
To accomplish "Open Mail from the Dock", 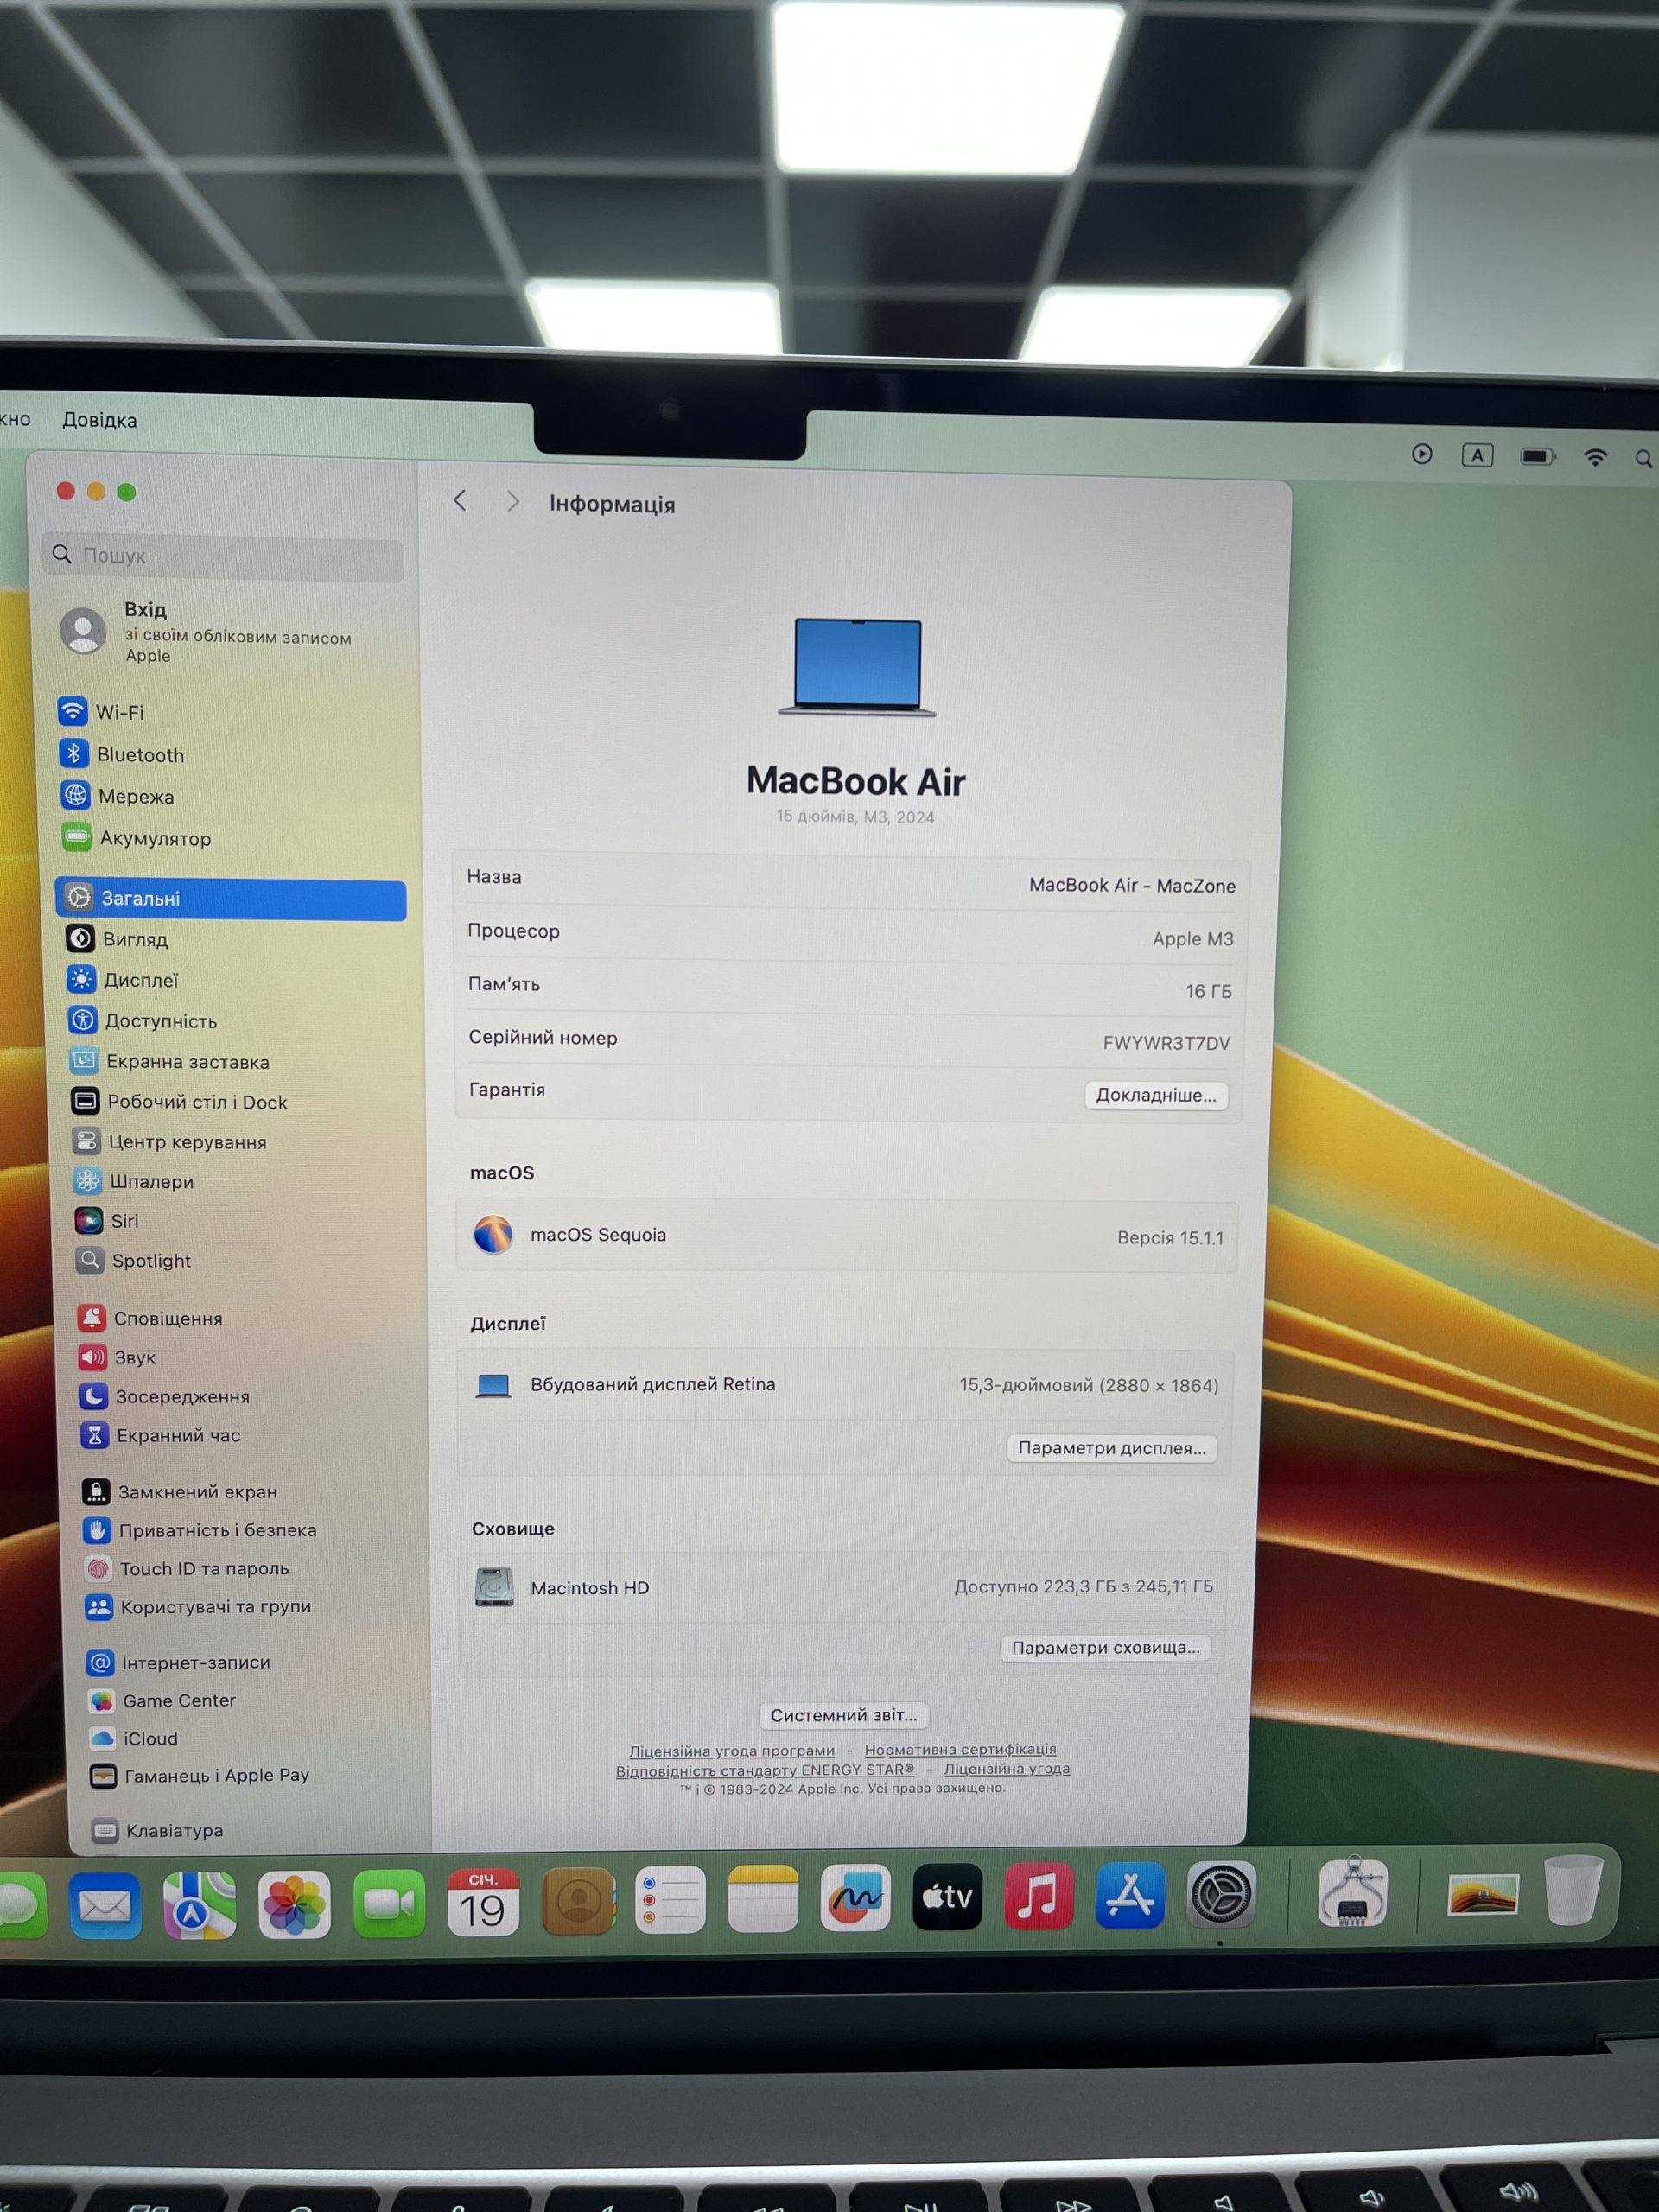I will (105, 1905).
